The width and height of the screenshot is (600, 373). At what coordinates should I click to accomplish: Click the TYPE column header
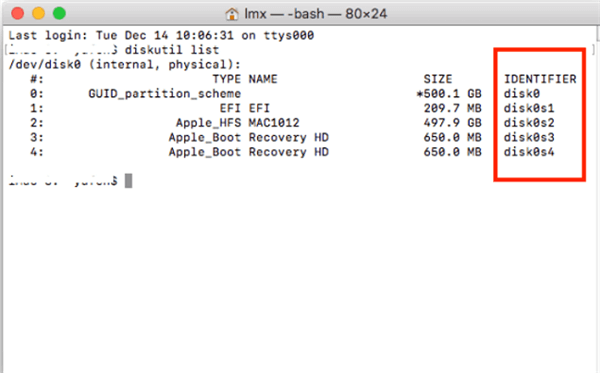[227, 79]
